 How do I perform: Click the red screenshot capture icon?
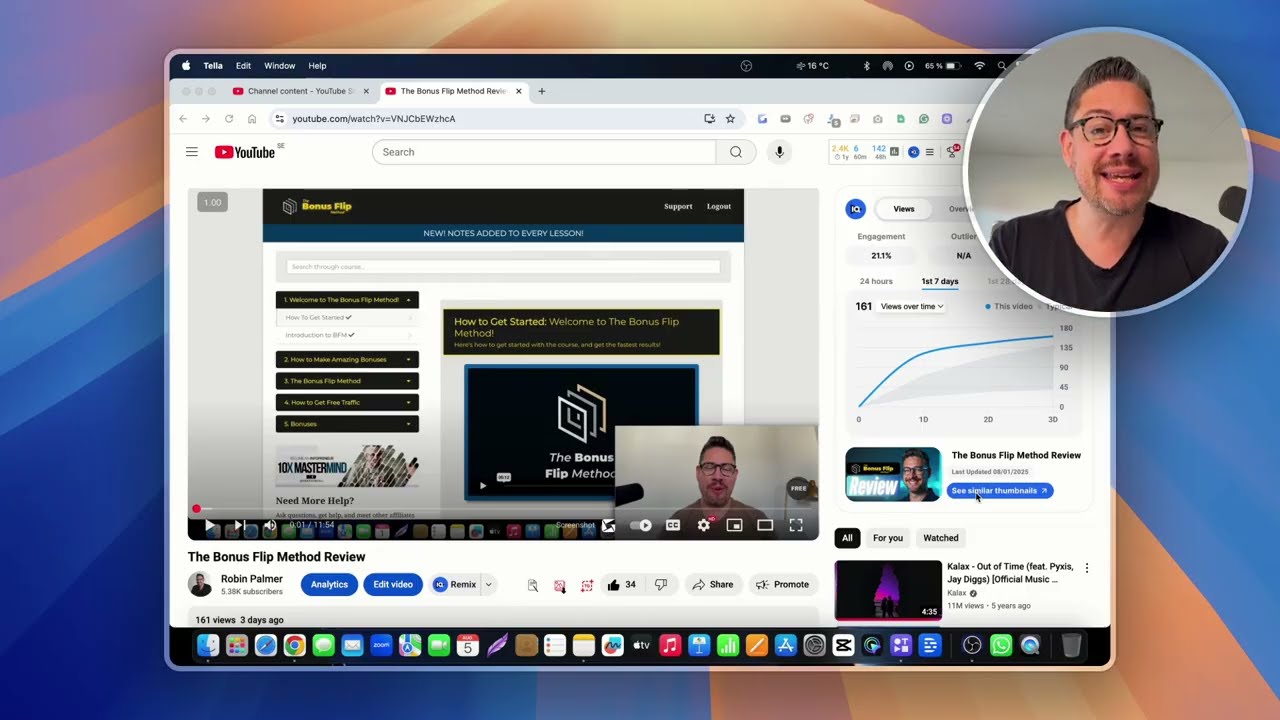click(x=587, y=585)
